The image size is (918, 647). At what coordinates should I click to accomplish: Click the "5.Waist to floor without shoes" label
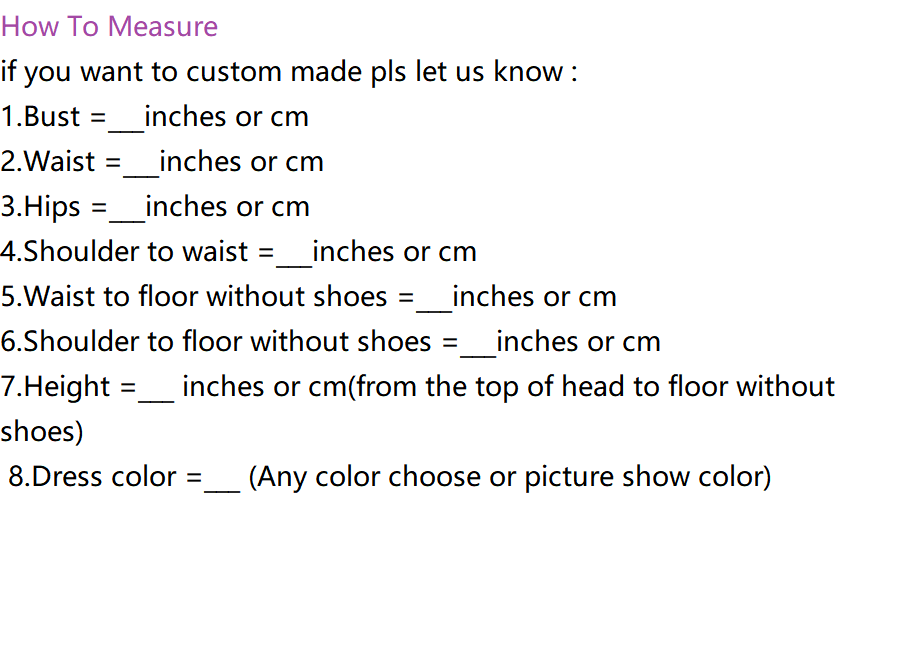click(x=194, y=297)
